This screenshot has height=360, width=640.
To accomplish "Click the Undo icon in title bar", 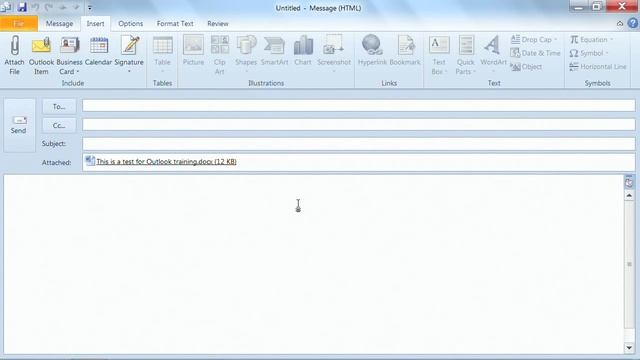I will [x=36, y=7].
